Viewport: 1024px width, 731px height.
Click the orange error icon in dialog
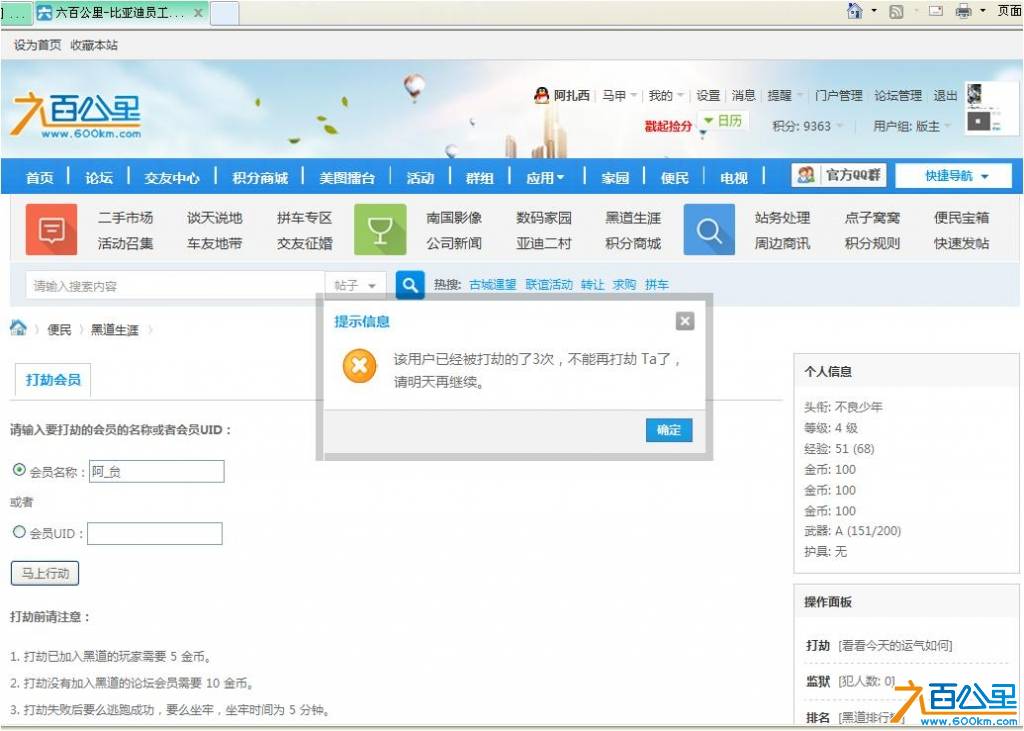[359, 366]
